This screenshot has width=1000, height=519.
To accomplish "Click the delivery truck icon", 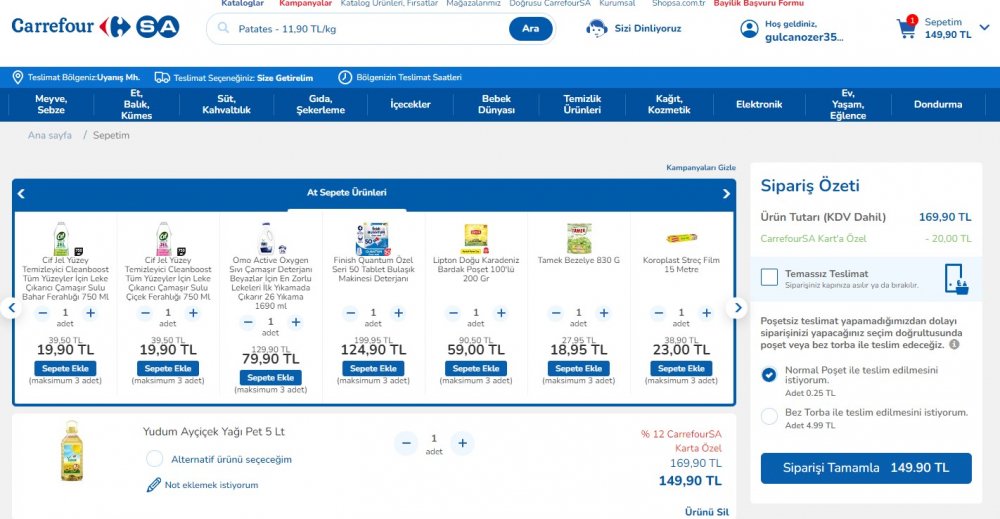I will [162, 77].
